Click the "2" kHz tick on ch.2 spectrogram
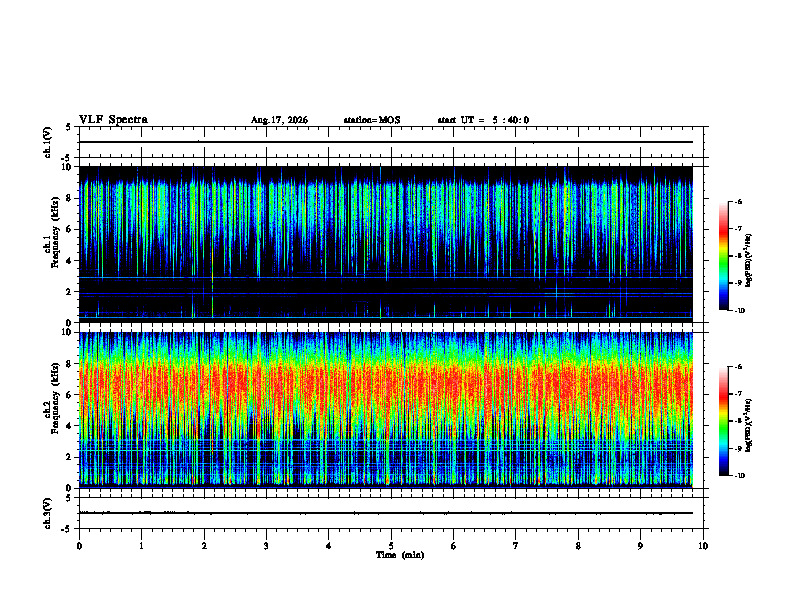The height and width of the screenshot is (612, 792). pos(70,457)
